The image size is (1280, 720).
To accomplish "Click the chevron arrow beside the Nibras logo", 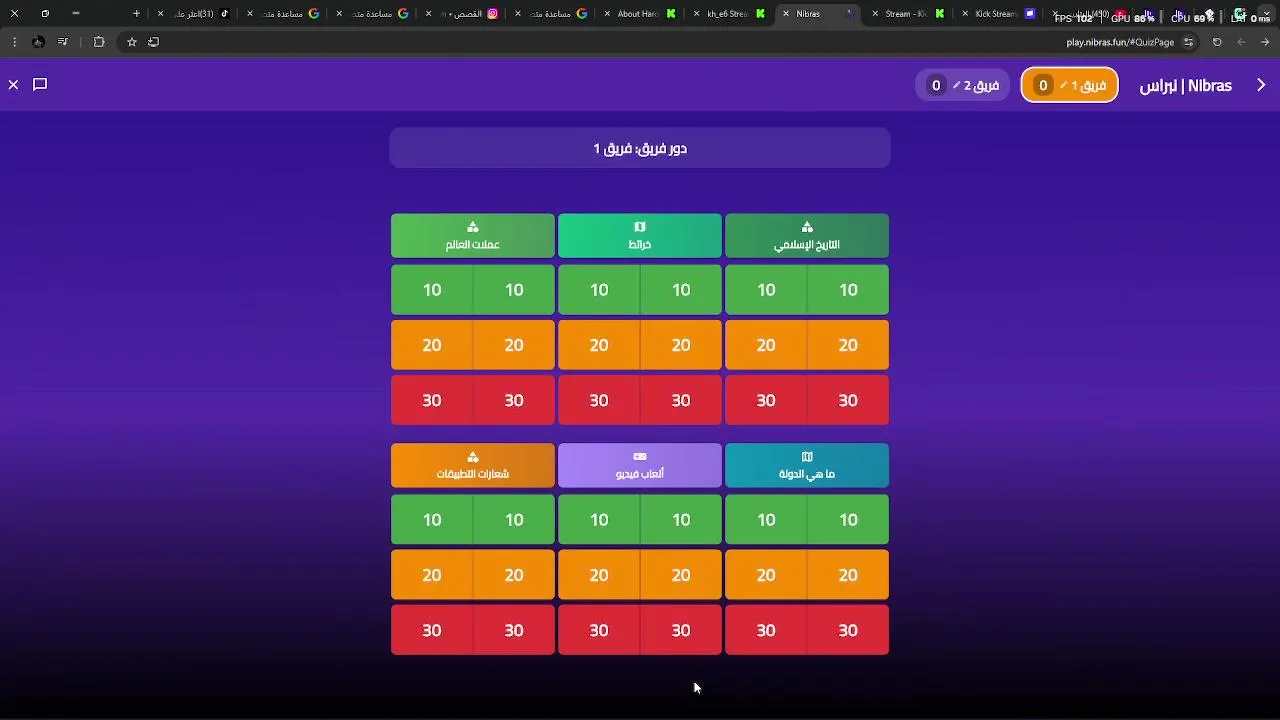I will point(1261,85).
